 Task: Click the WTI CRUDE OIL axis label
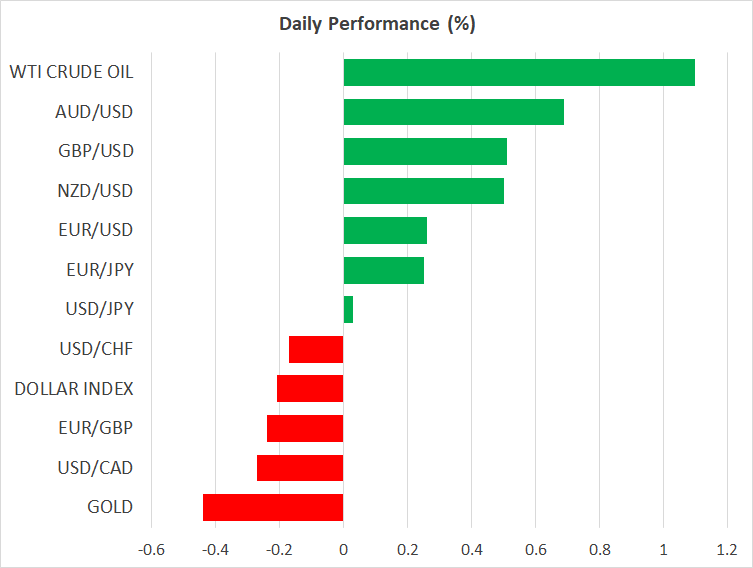(x=71, y=72)
